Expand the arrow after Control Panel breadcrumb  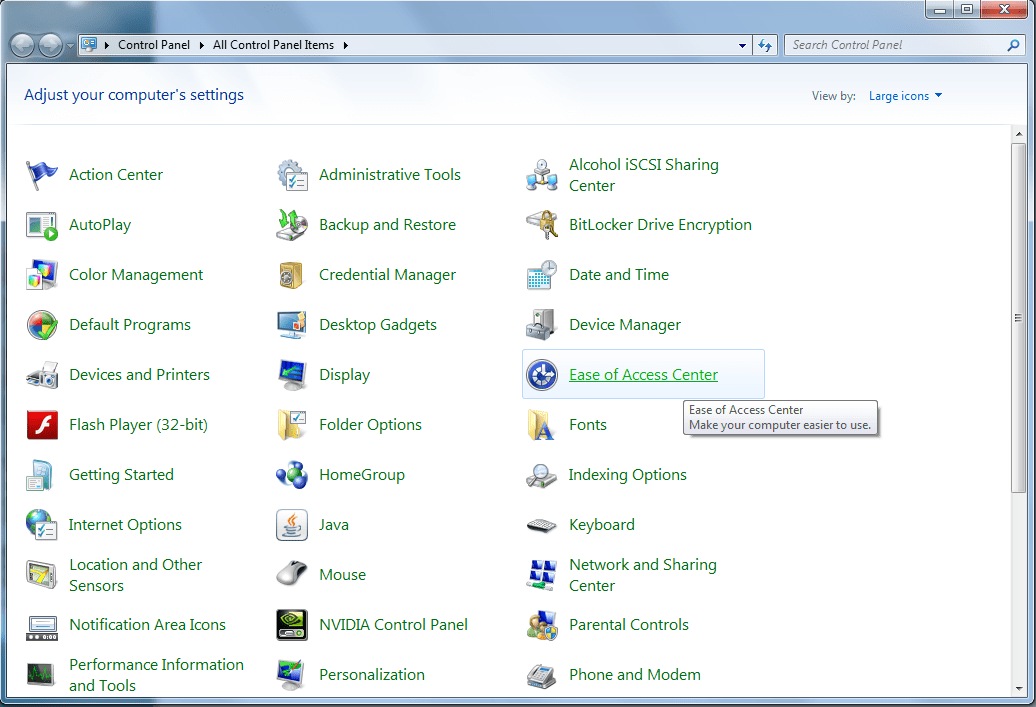click(x=202, y=46)
